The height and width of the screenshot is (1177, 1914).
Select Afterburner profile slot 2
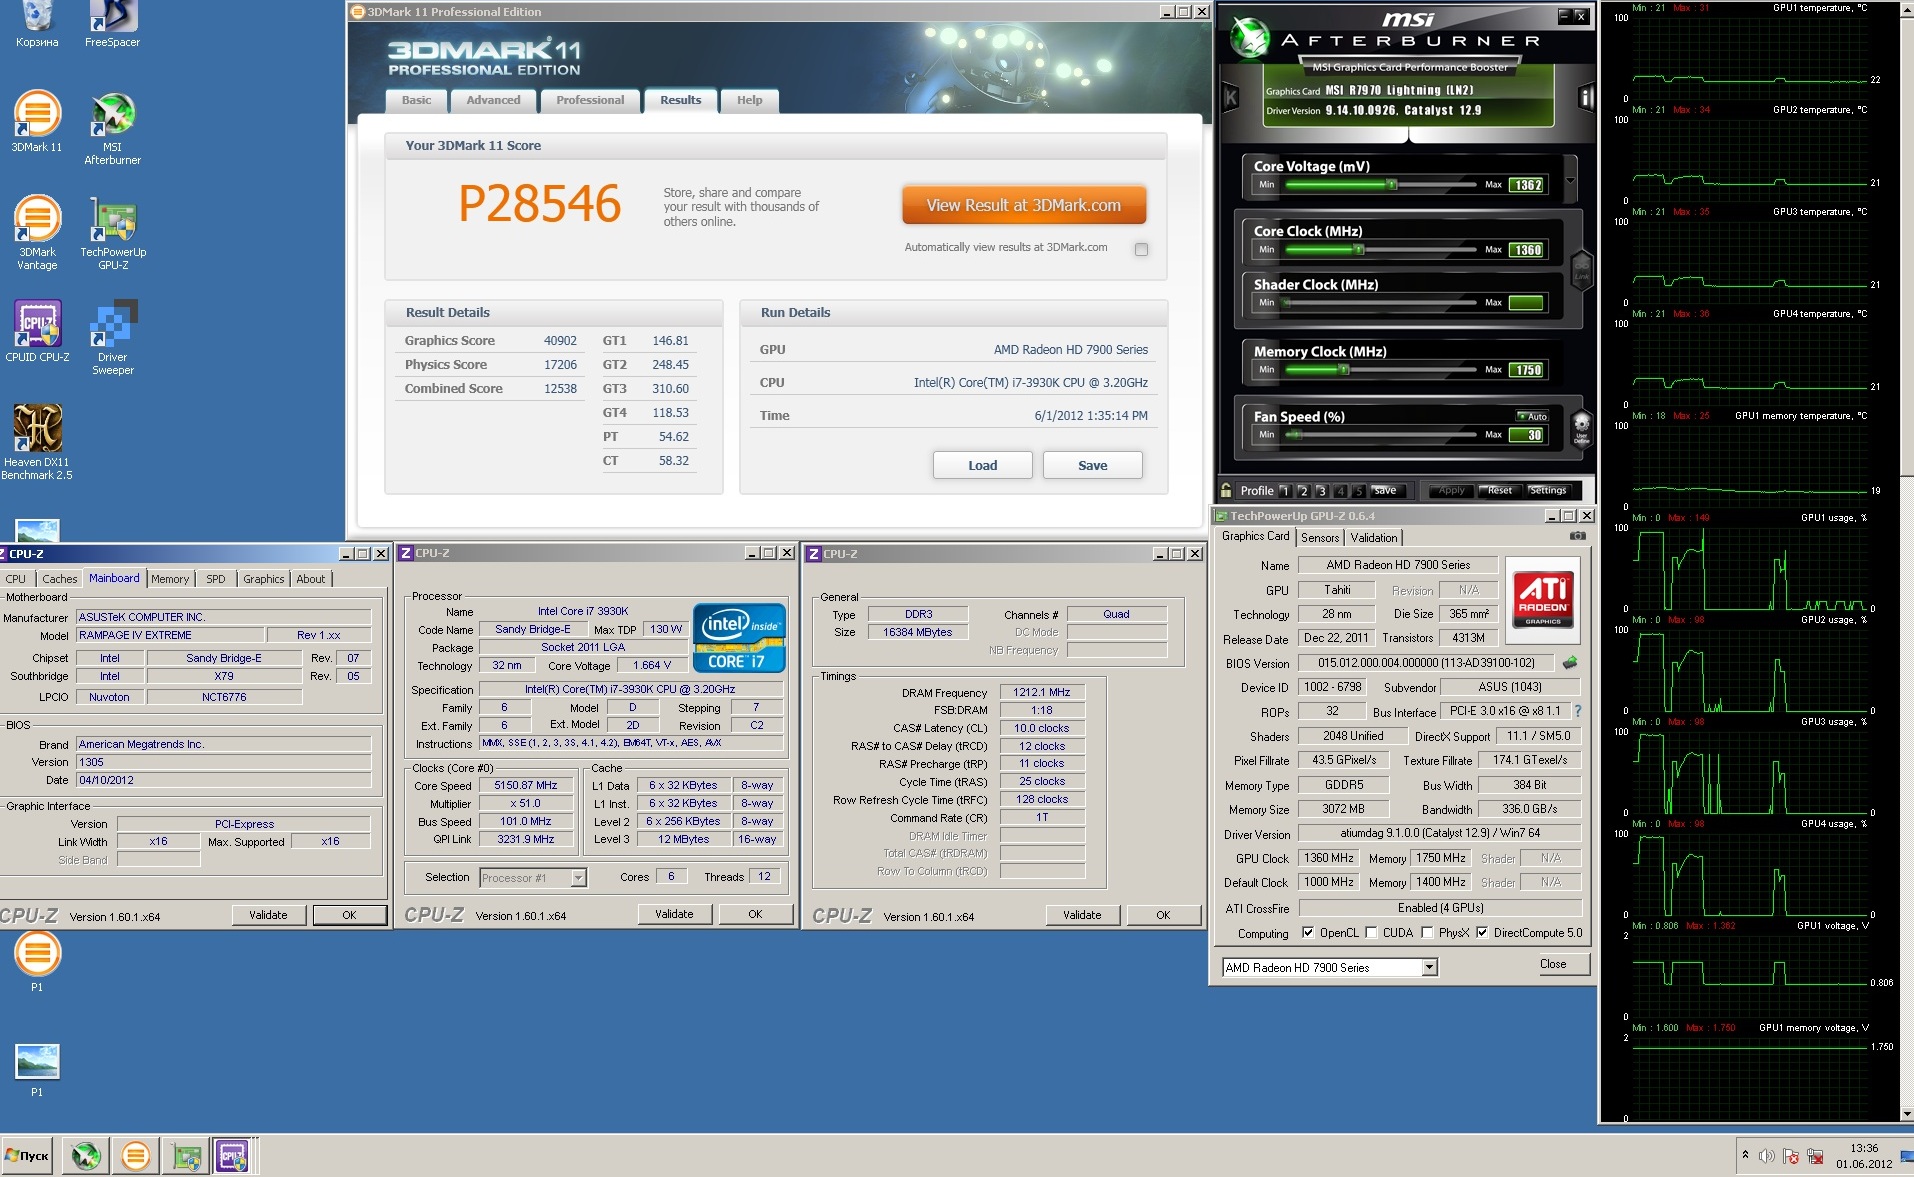click(x=1303, y=491)
